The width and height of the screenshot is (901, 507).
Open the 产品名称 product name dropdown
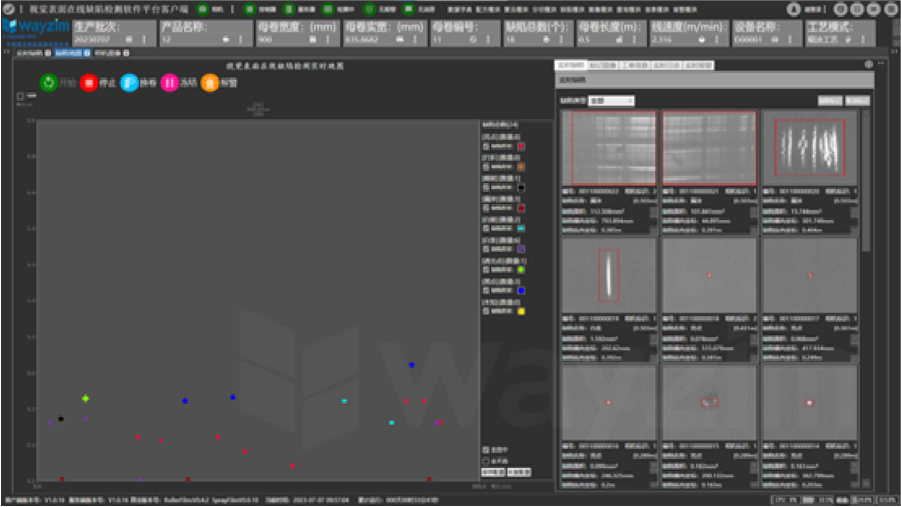click(x=225, y=40)
